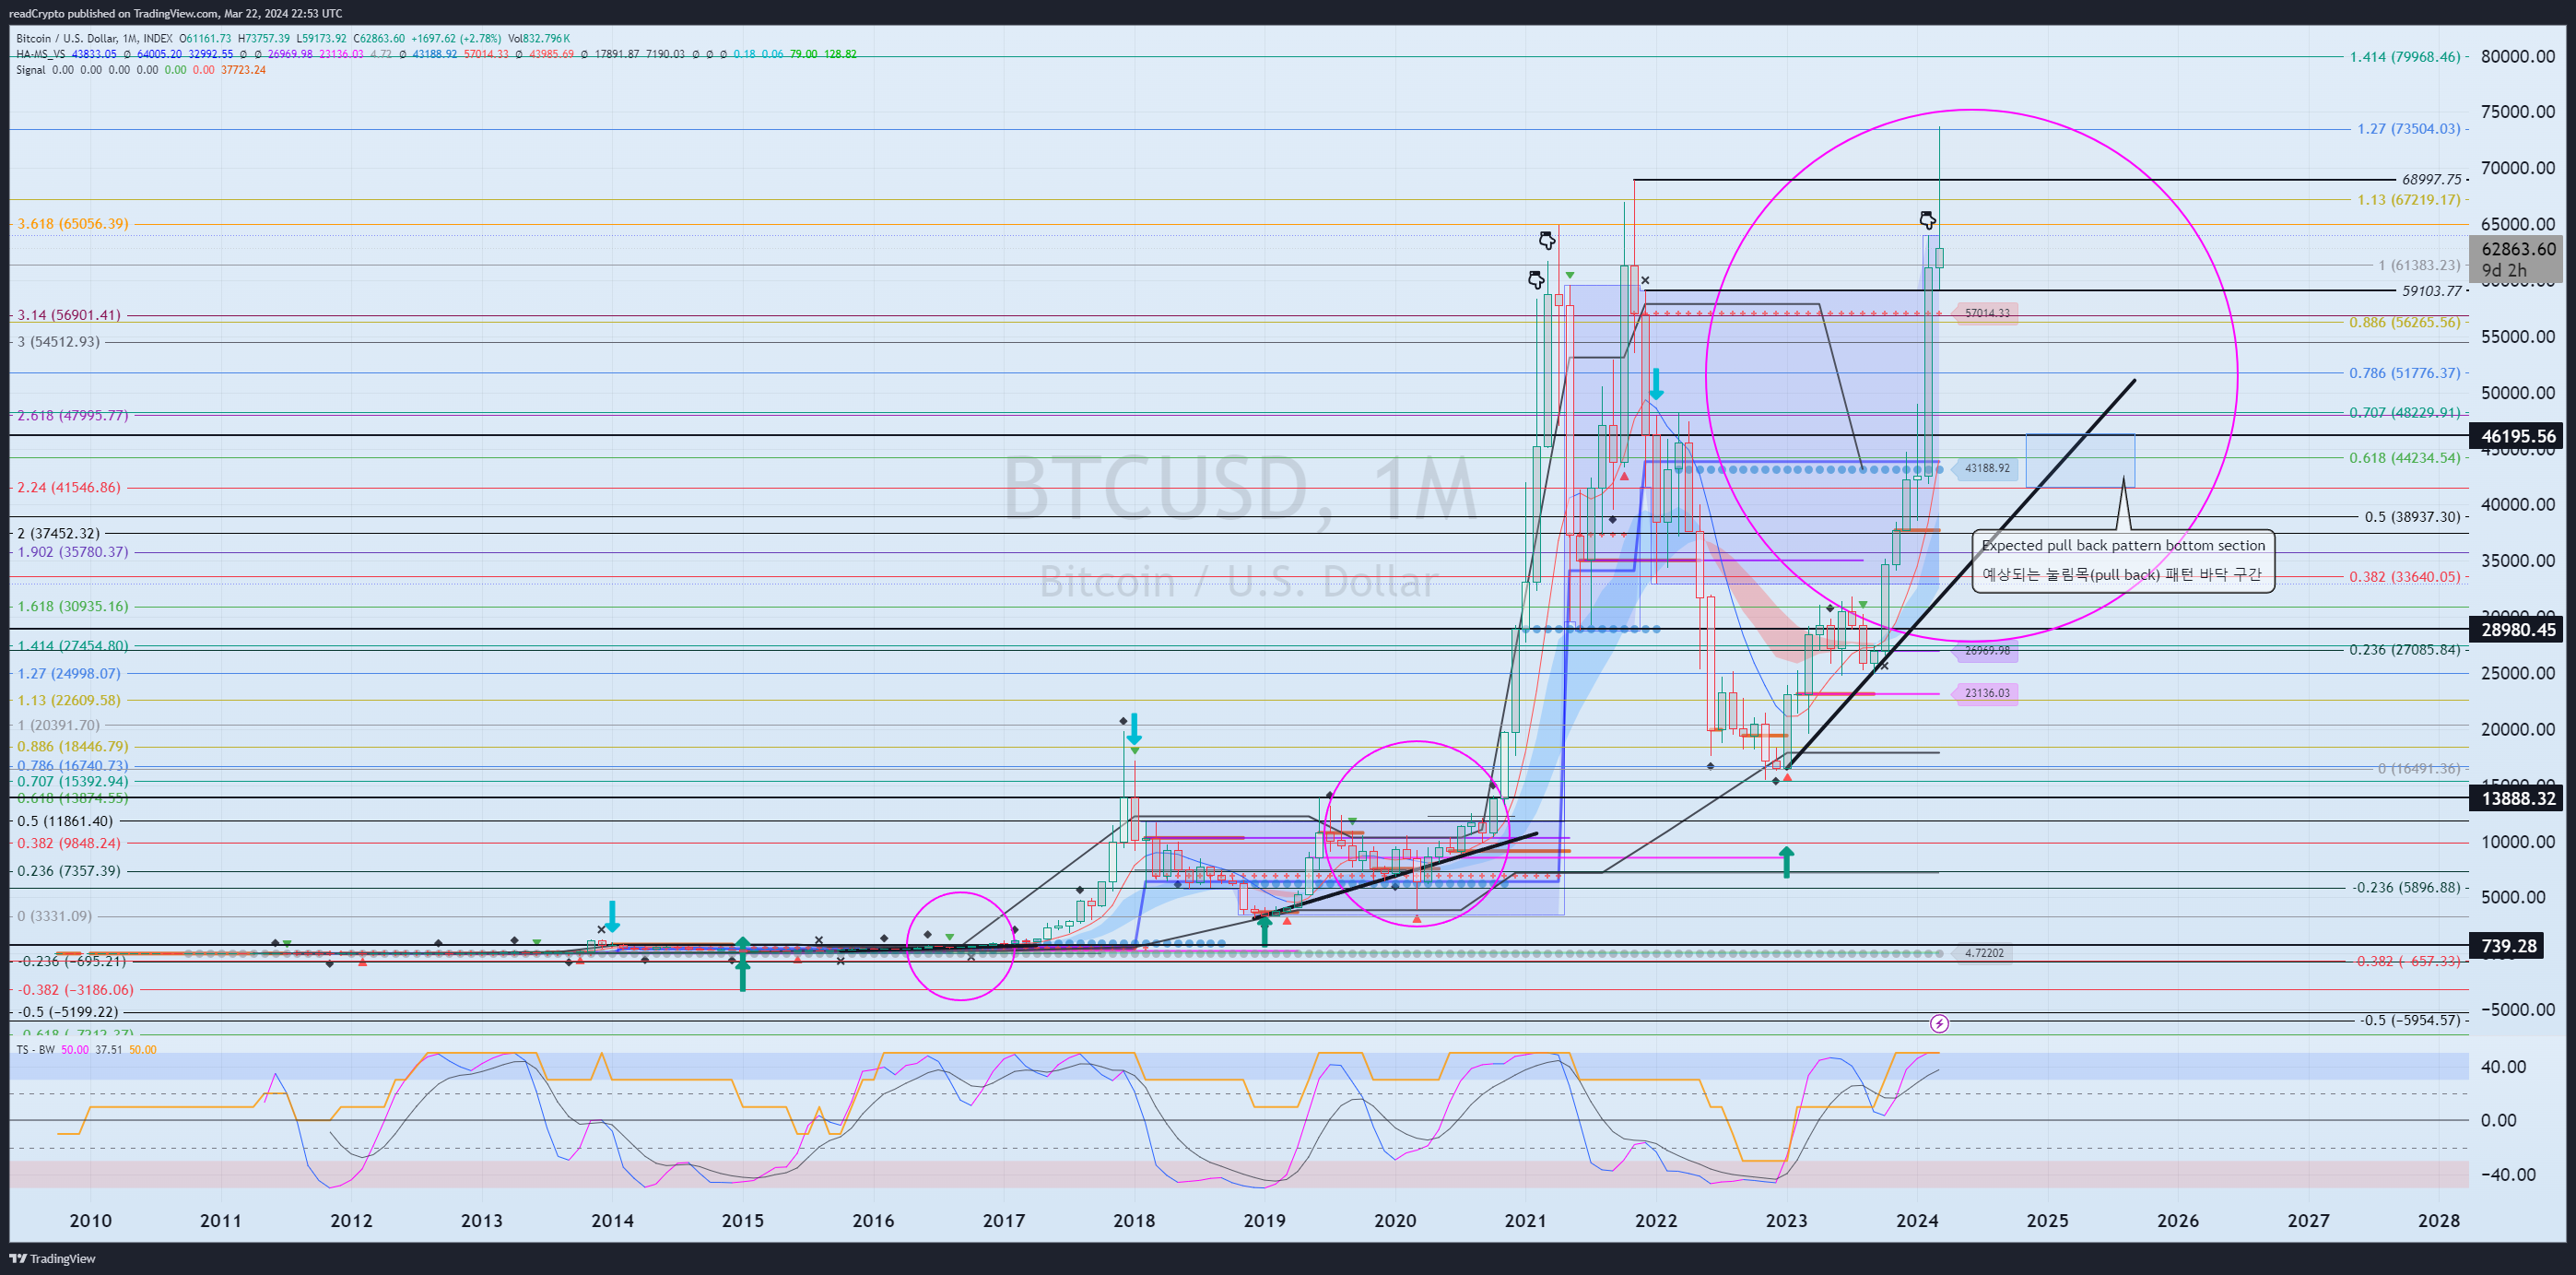Click the purple 26969.98 value tag

(x=1986, y=650)
